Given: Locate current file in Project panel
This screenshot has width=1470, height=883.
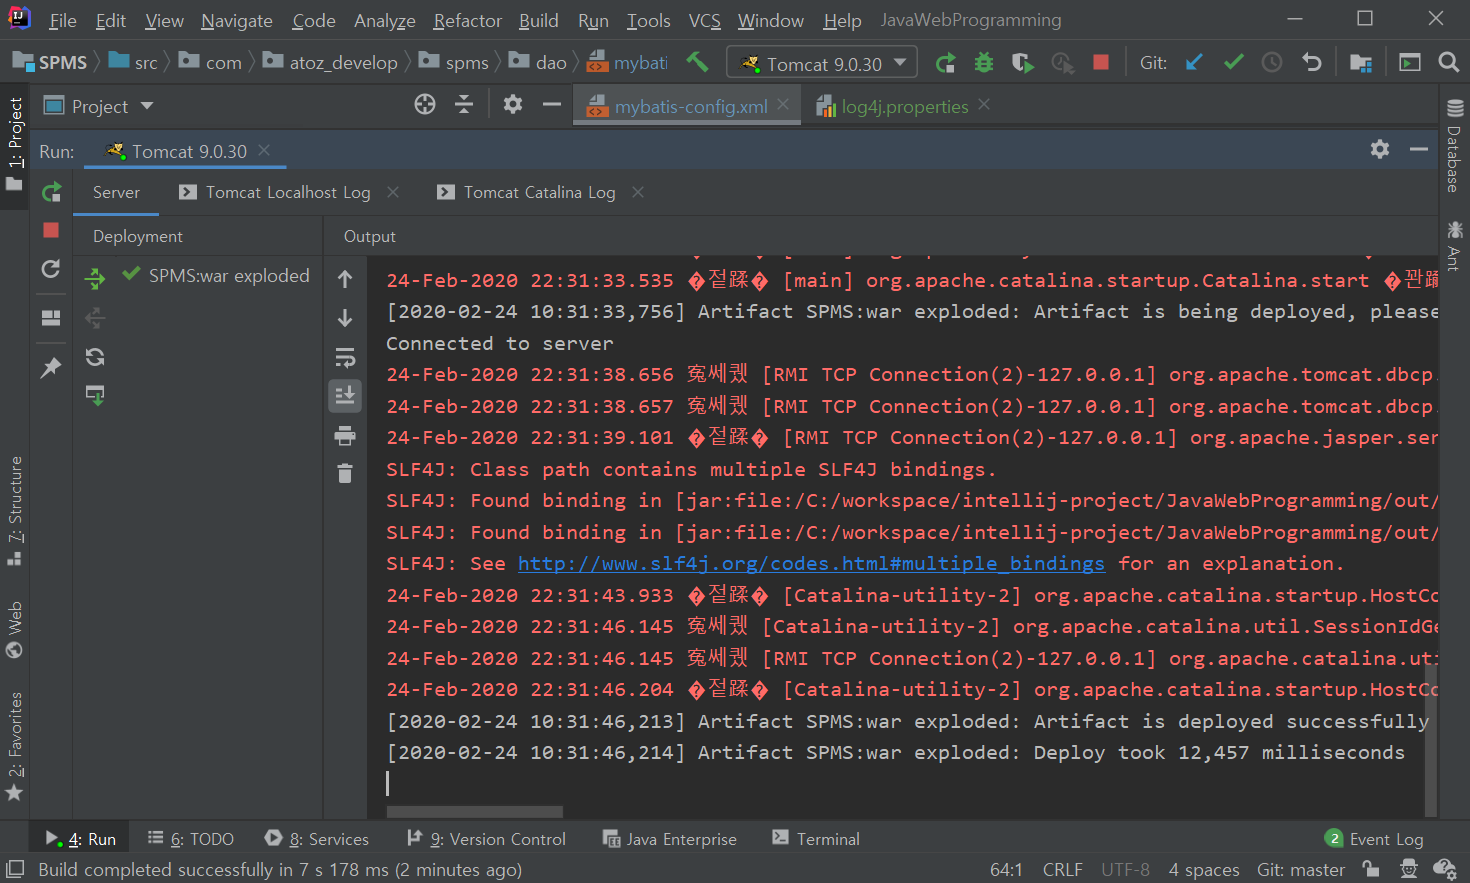Looking at the screenshot, I should 425,104.
